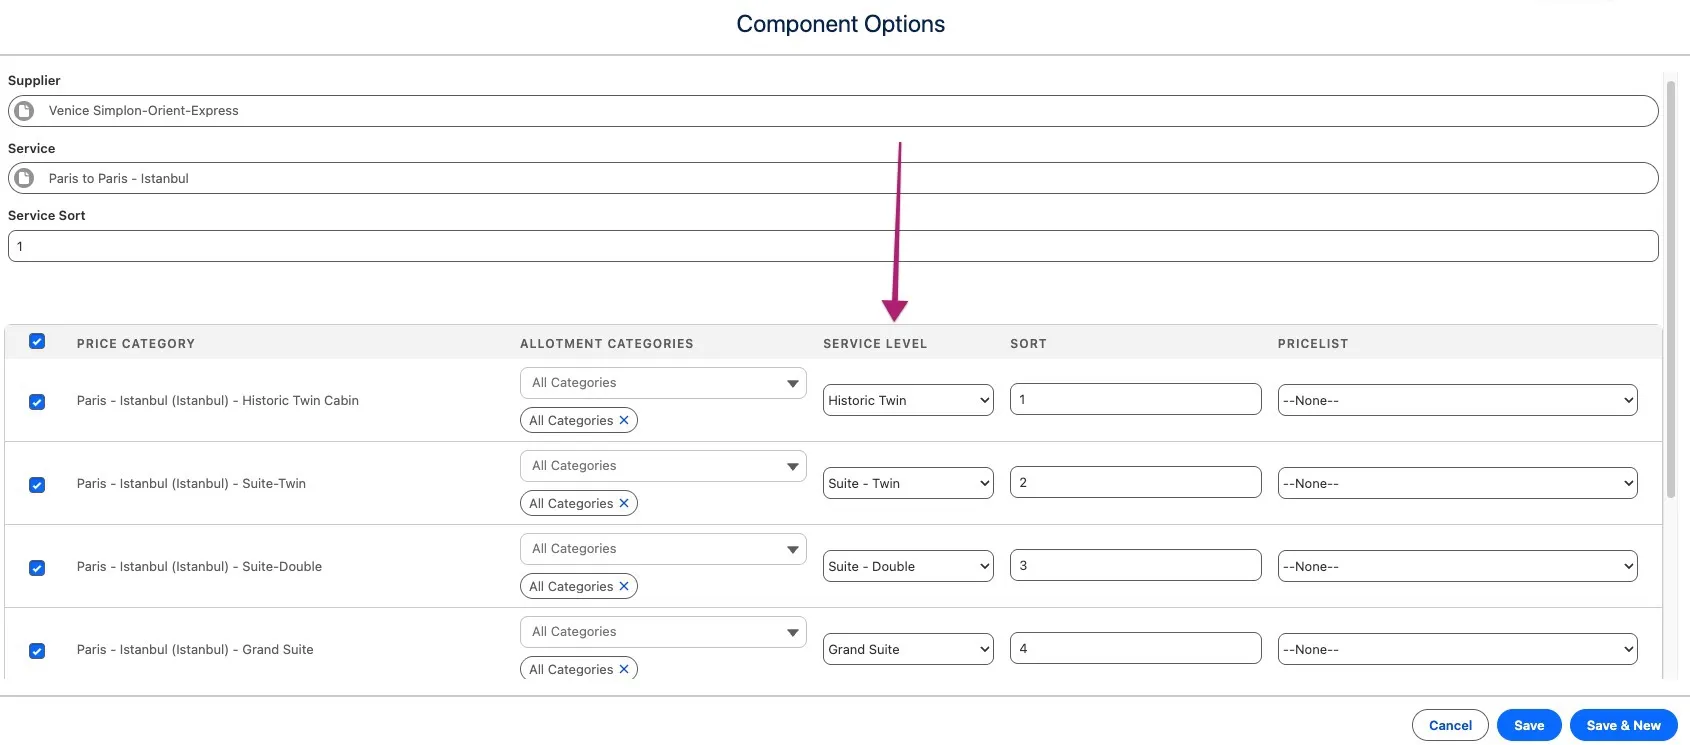Click the Sort field containing 2
The height and width of the screenshot is (745, 1690).
(1134, 483)
